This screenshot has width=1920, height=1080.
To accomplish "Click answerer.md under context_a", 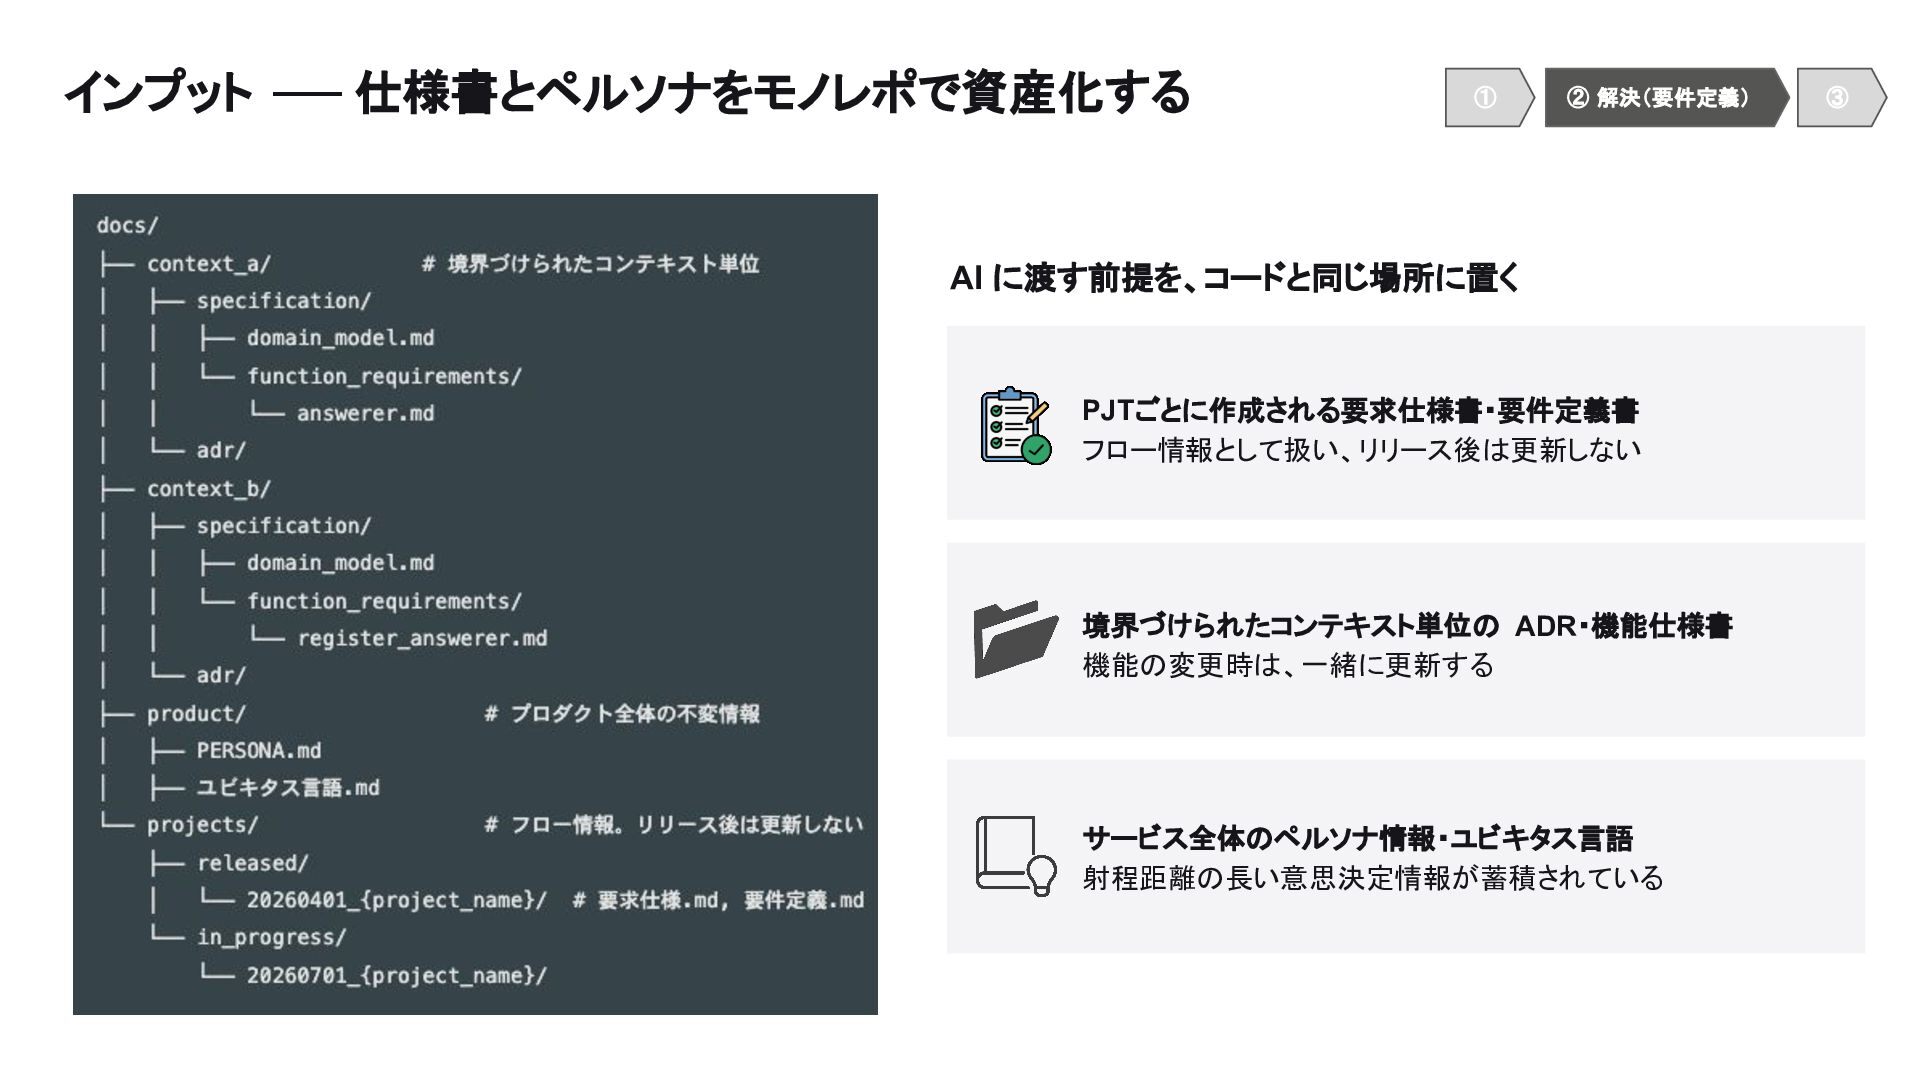I will tap(365, 413).
